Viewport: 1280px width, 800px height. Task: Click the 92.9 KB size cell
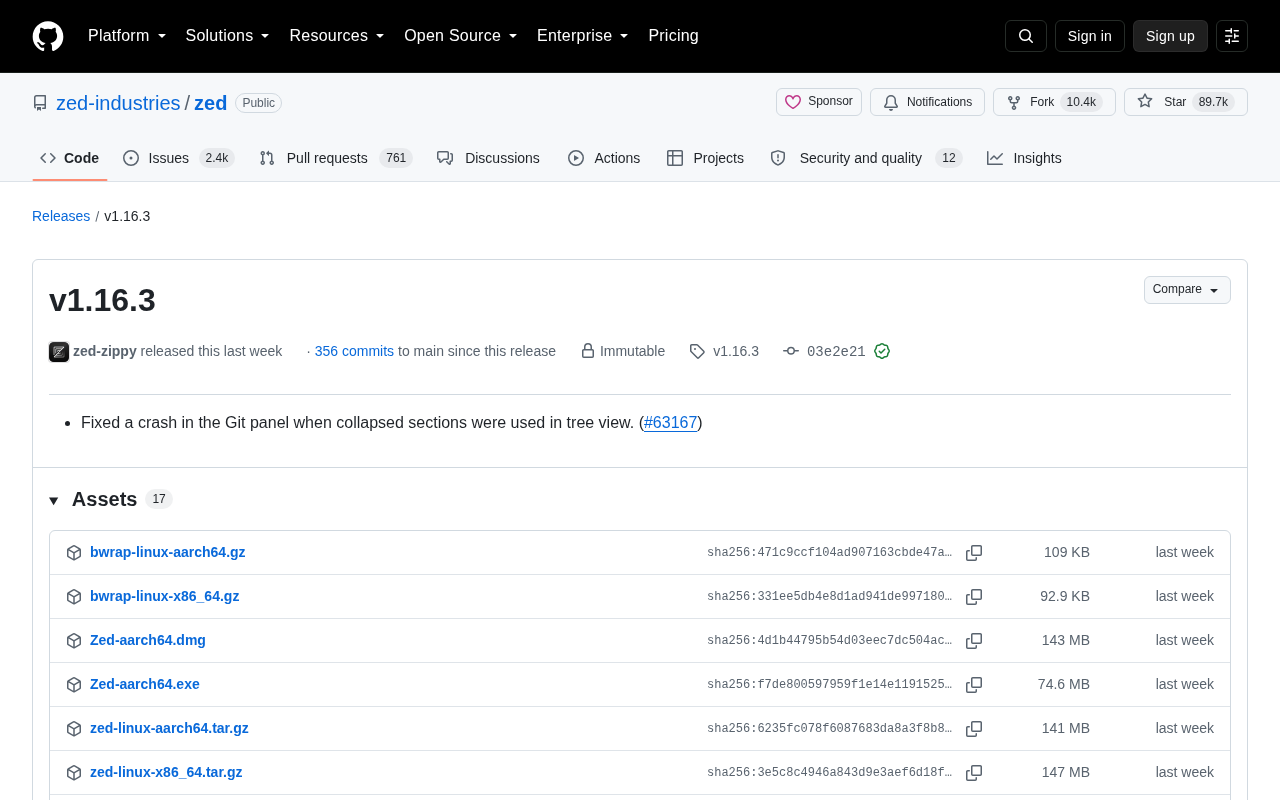point(1065,596)
